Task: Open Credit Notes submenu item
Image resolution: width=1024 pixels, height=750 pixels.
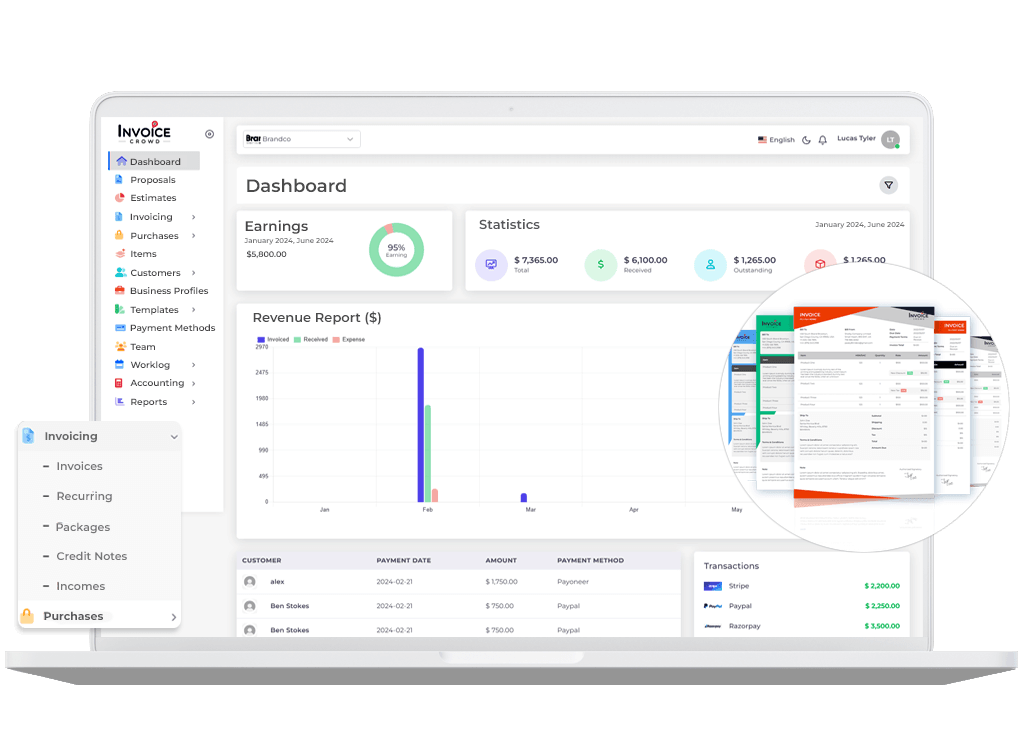Action: coord(91,556)
